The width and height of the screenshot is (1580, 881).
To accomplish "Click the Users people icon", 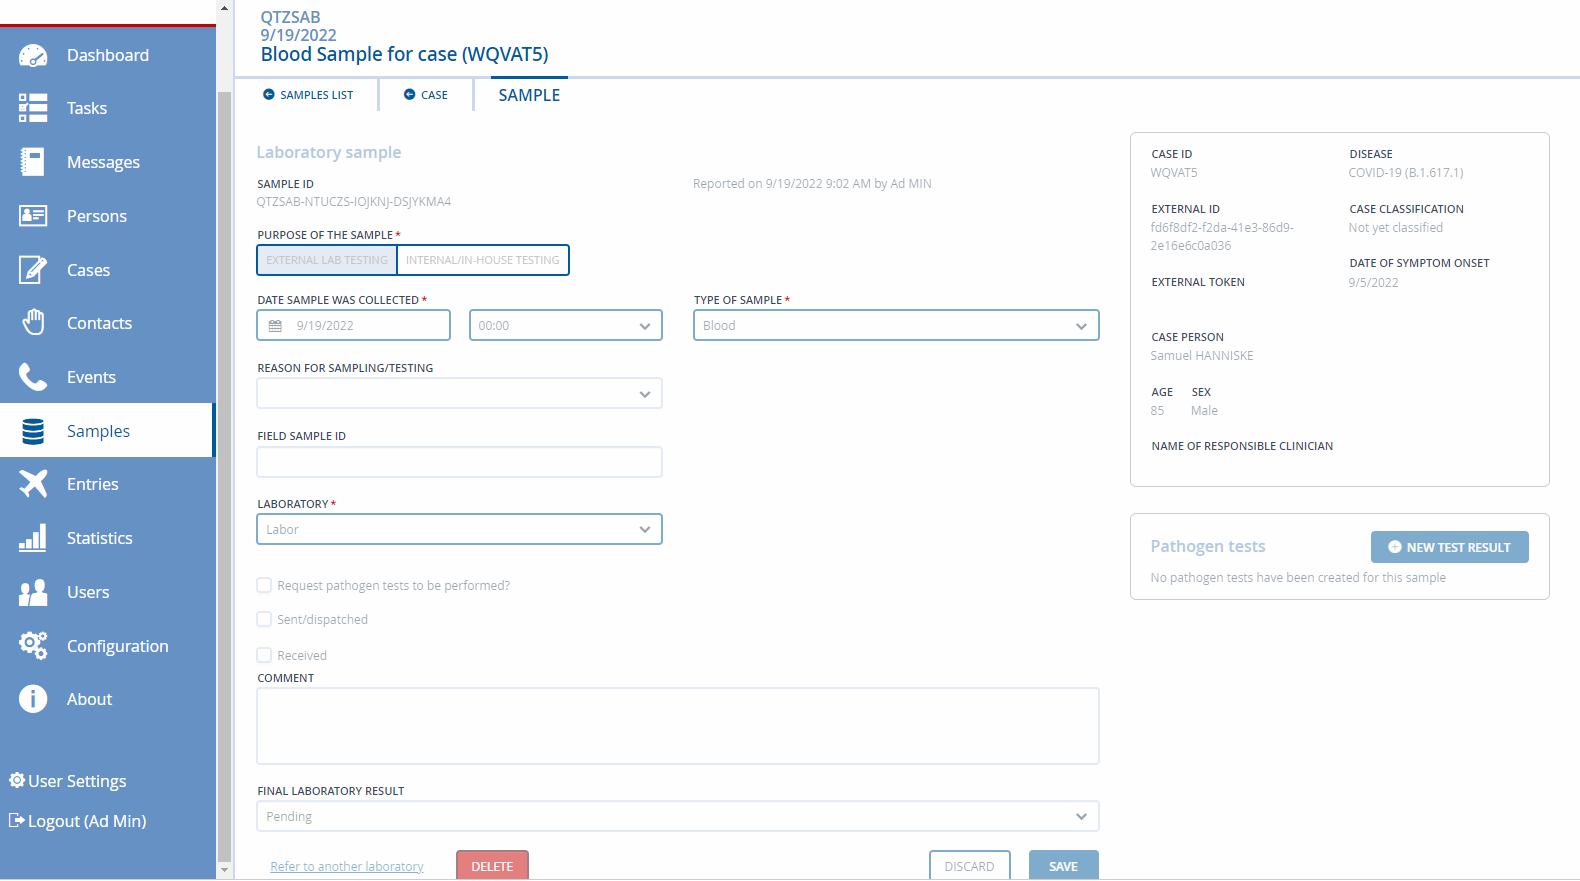I will coord(33,592).
